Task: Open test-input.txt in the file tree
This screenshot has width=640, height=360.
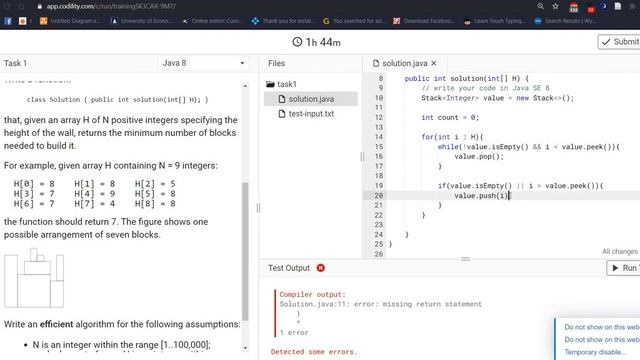Action: pyautogui.click(x=311, y=113)
